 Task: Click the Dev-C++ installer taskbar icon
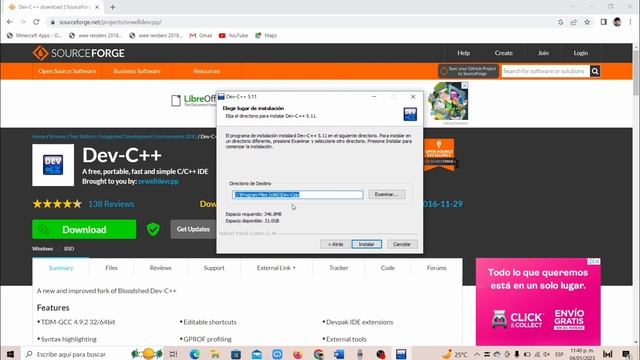tap(401, 354)
